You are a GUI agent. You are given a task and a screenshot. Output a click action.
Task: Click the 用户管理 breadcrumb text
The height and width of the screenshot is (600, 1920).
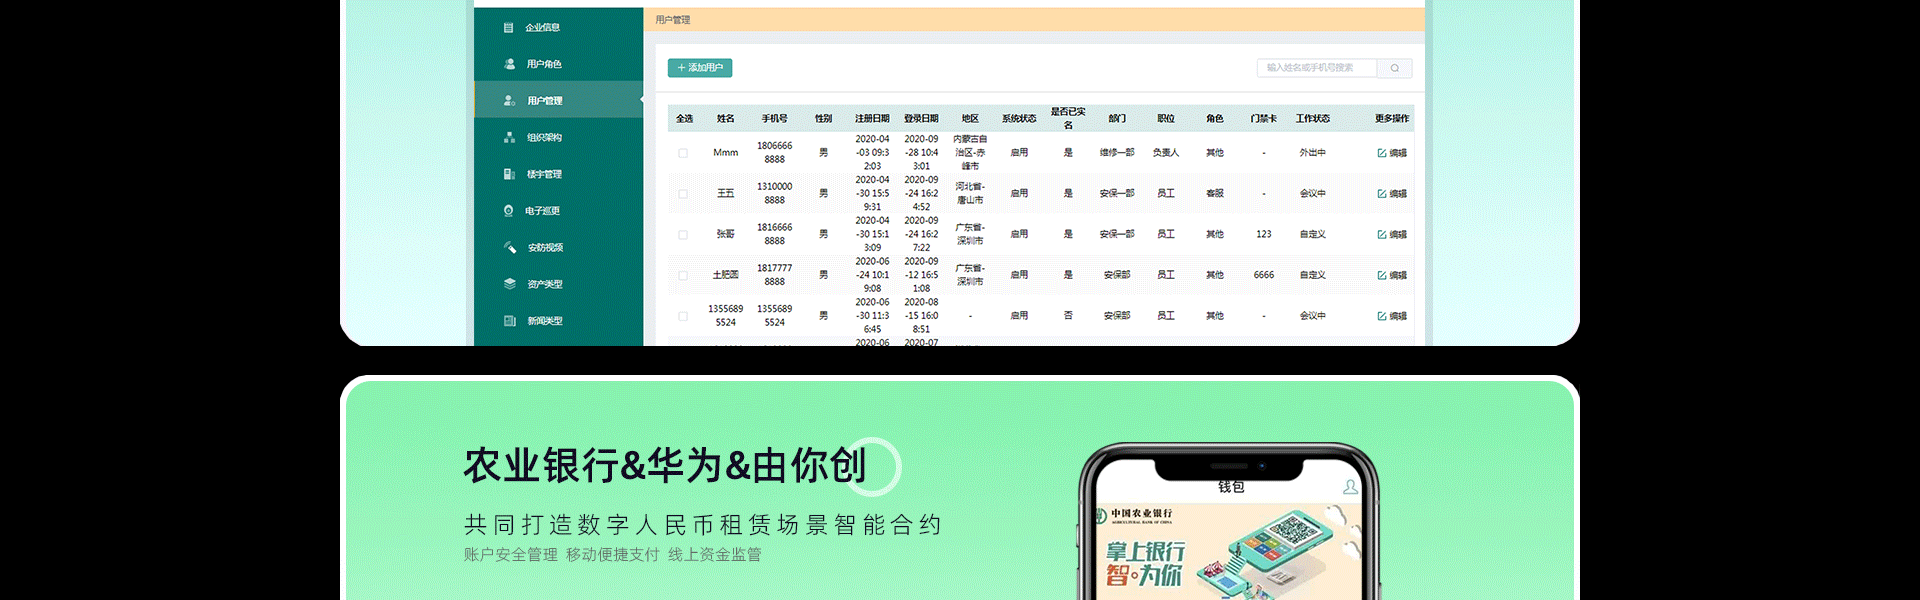[x=673, y=20]
